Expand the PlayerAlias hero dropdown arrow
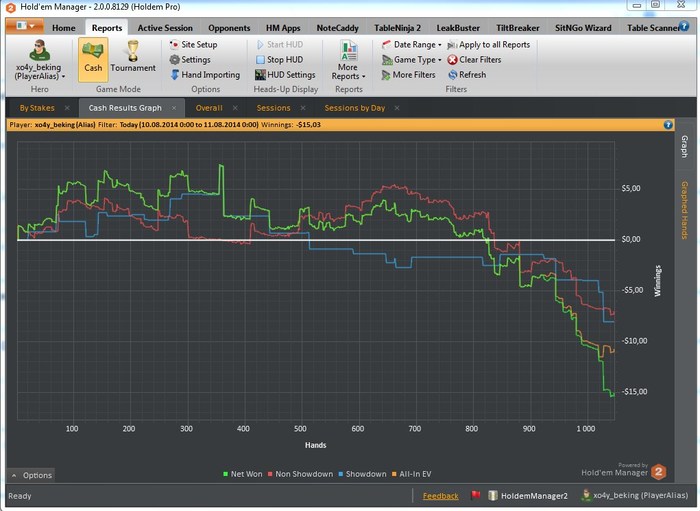This screenshot has width=700, height=511. coord(63,77)
